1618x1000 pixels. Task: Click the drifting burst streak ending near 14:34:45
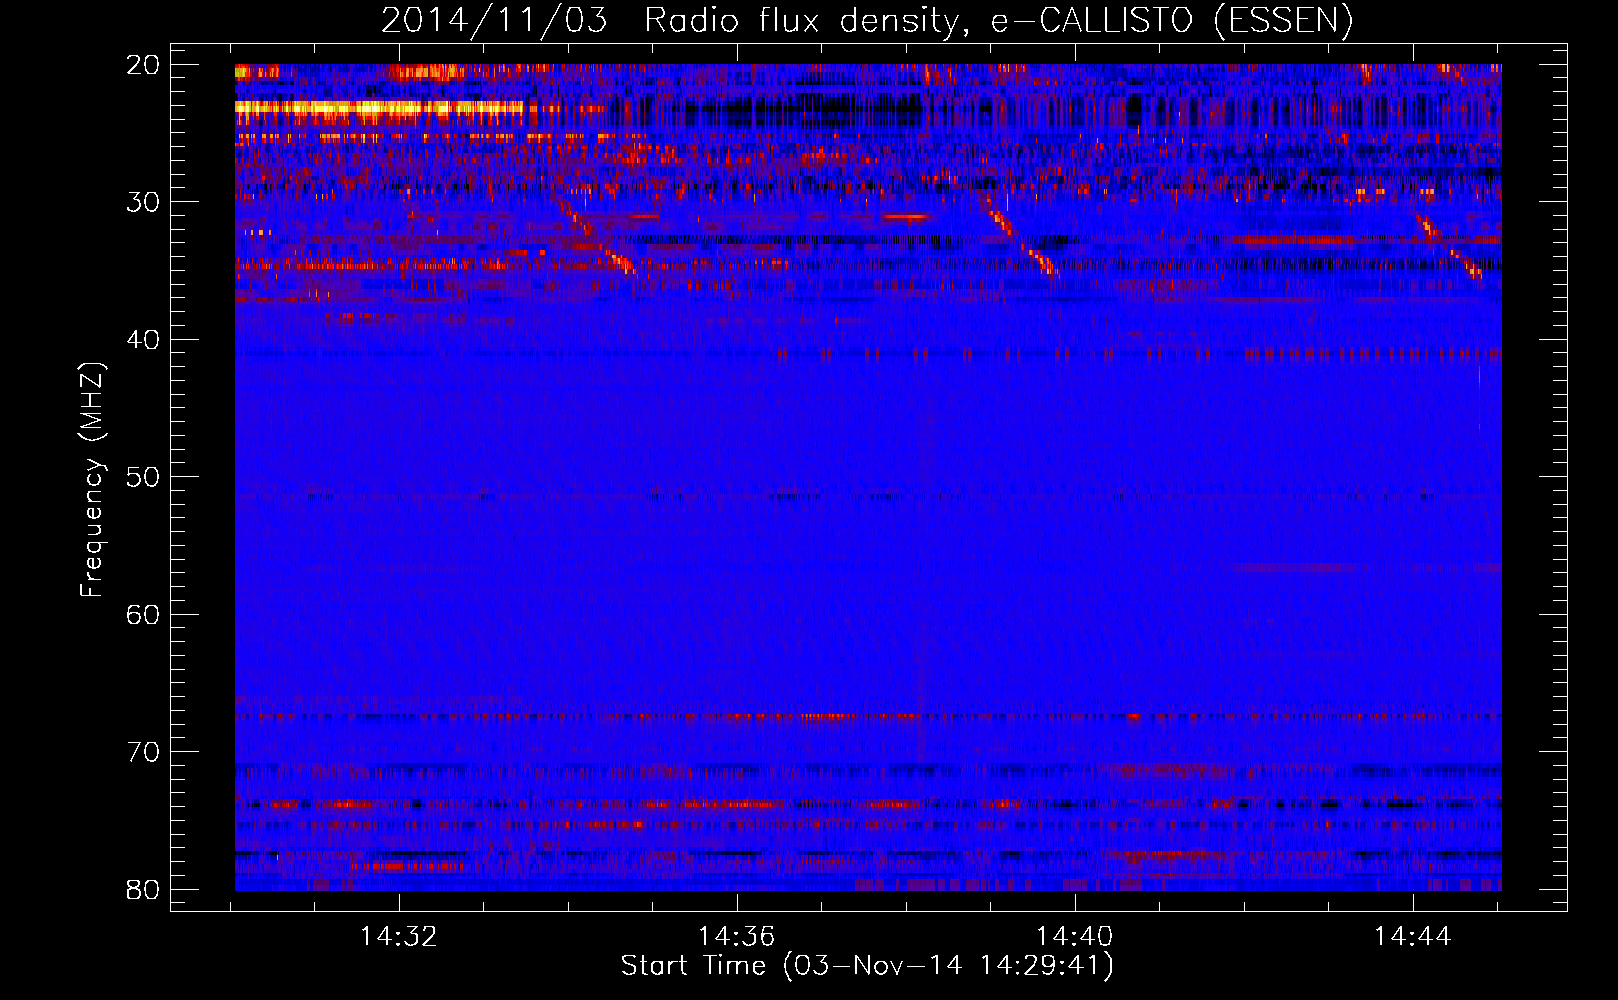tap(596, 236)
